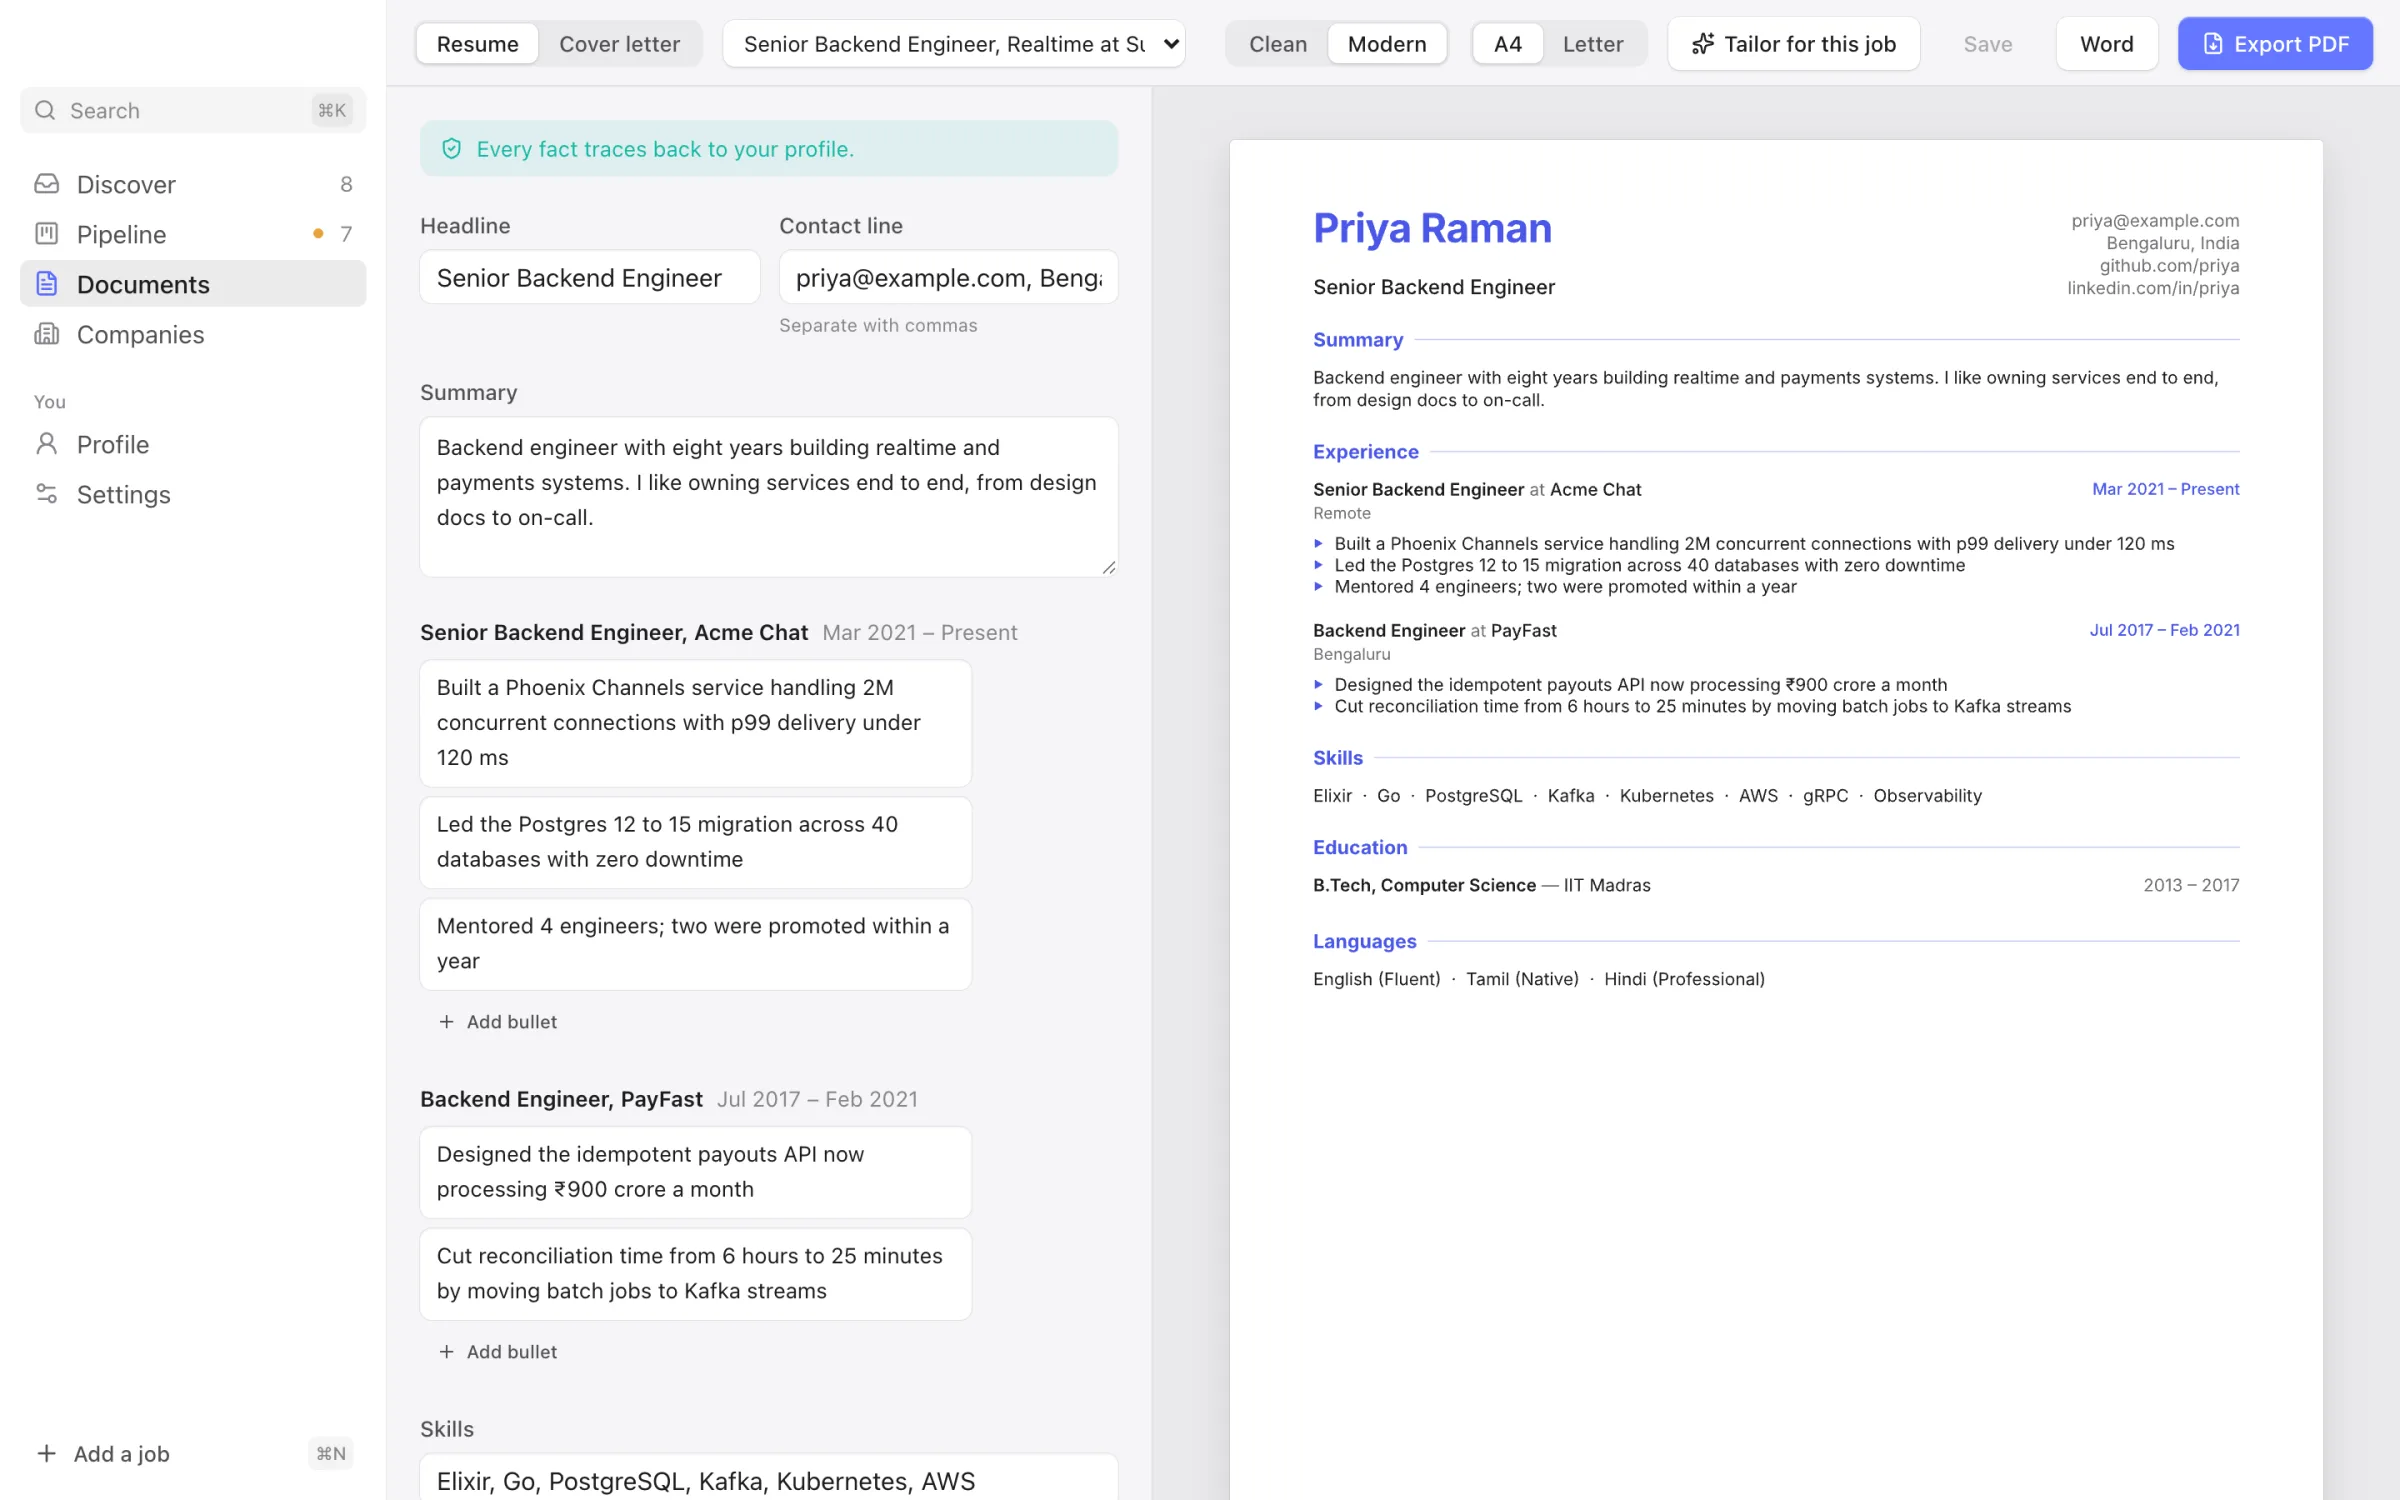Click the Contact line input field
This screenshot has height=1500, width=2400.
[948, 277]
